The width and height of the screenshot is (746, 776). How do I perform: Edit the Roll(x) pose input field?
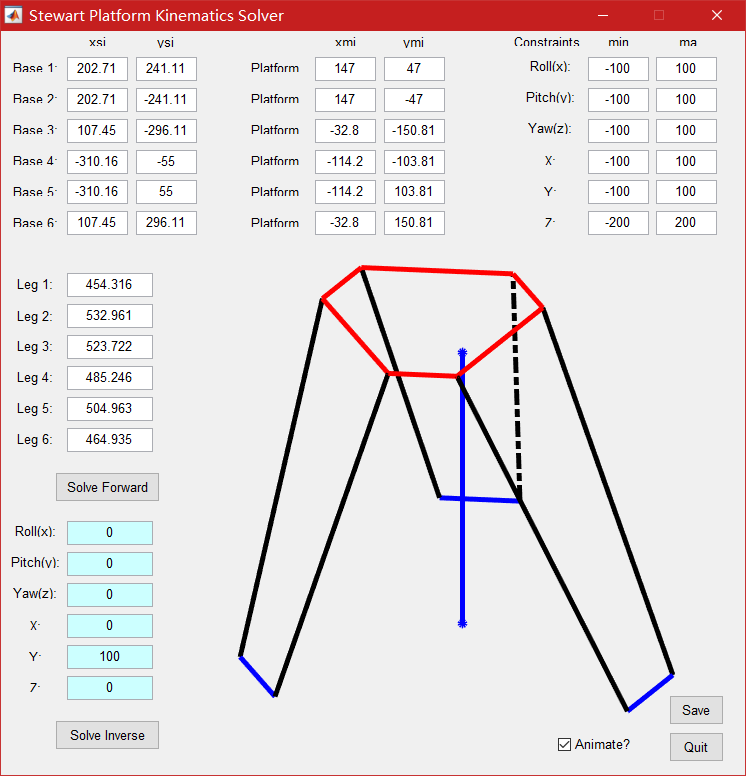[110, 533]
